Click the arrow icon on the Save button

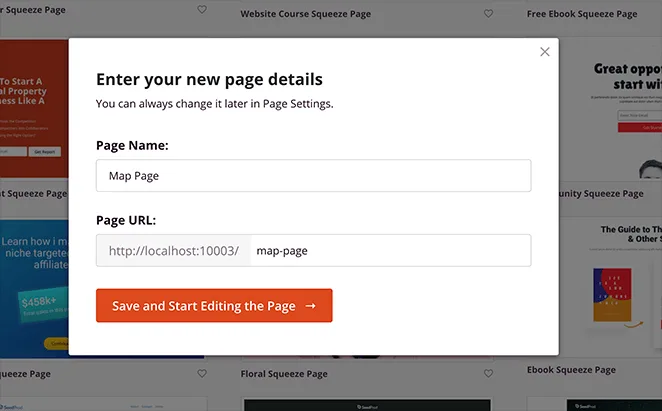coord(310,306)
